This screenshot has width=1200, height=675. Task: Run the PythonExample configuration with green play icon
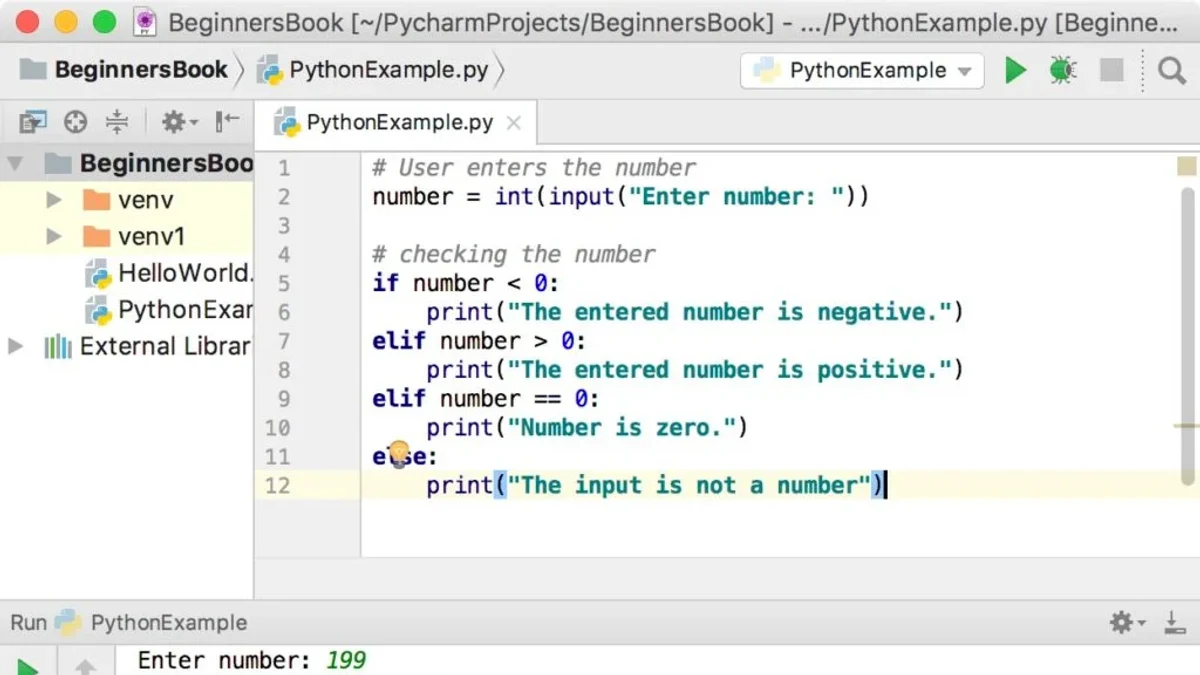click(x=1016, y=70)
